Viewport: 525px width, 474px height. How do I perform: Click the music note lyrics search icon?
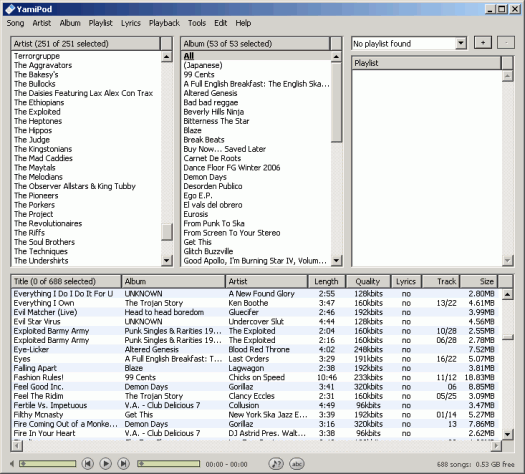pyautogui.click(x=276, y=464)
